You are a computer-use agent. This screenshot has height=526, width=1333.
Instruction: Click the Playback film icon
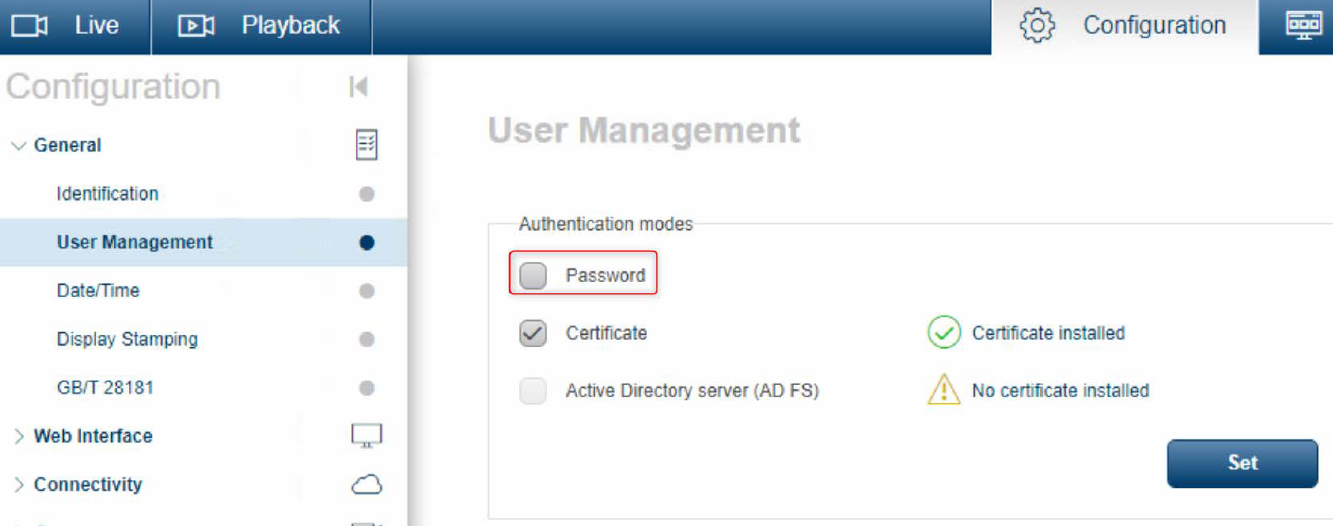196,26
